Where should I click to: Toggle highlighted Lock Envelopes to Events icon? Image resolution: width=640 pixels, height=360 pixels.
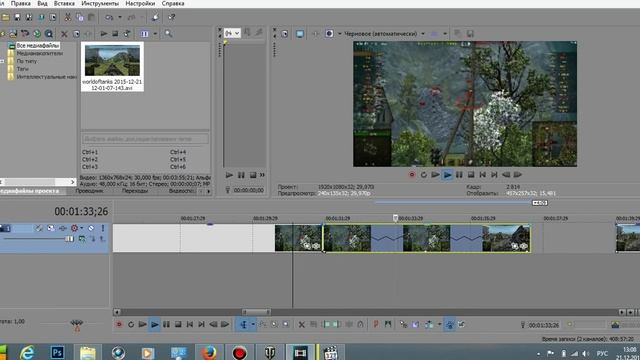click(x=449, y=324)
